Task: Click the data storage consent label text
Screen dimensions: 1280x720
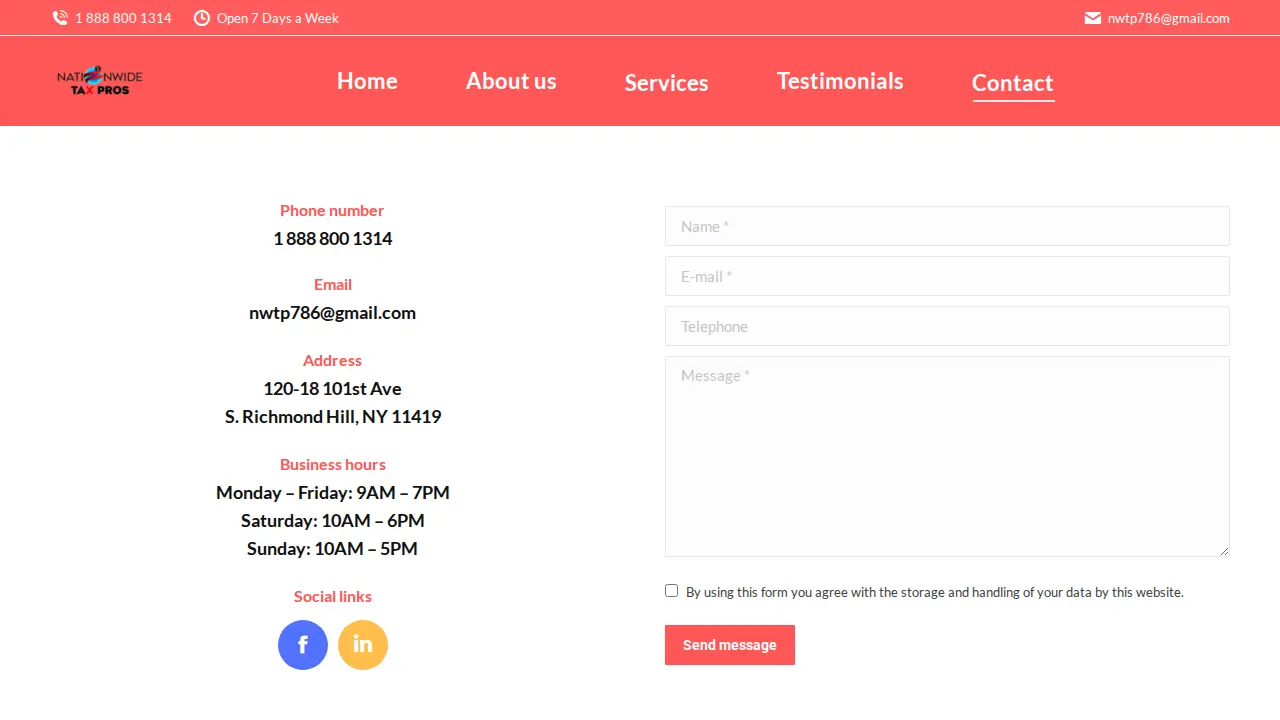Action: pyautogui.click(x=935, y=592)
